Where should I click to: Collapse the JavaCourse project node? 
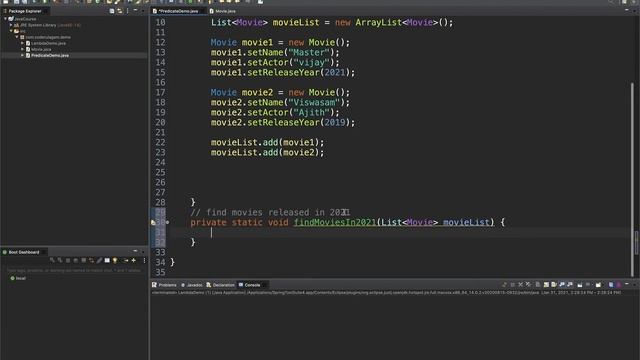[5, 19]
